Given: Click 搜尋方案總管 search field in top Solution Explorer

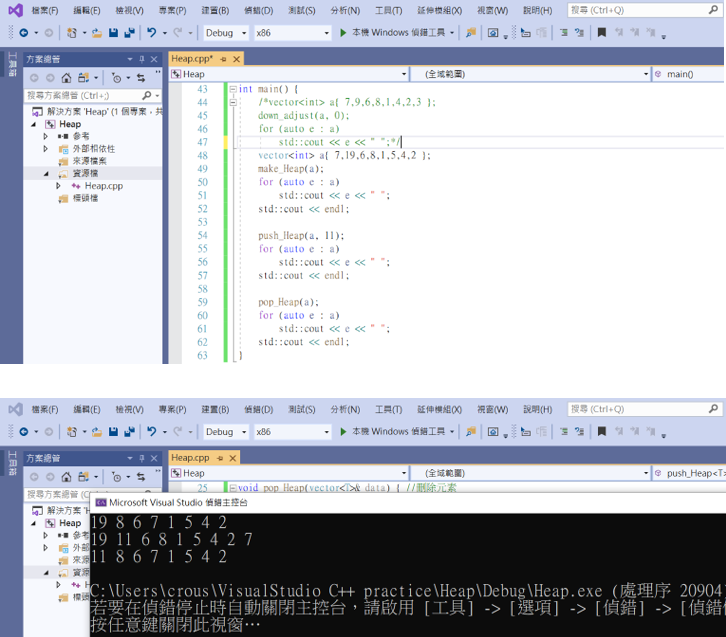Looking at the screenshot, I should tap(92, 95).
